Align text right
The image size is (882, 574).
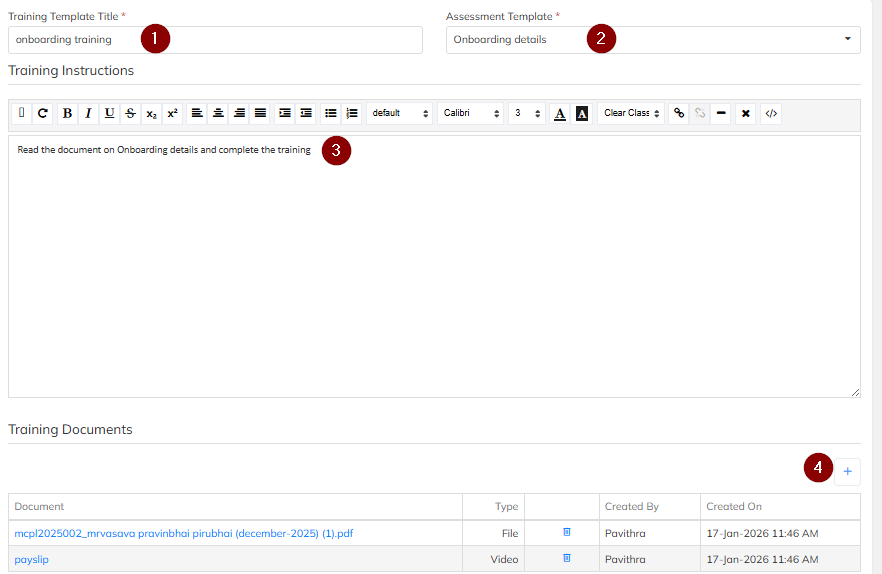point(239,113)
